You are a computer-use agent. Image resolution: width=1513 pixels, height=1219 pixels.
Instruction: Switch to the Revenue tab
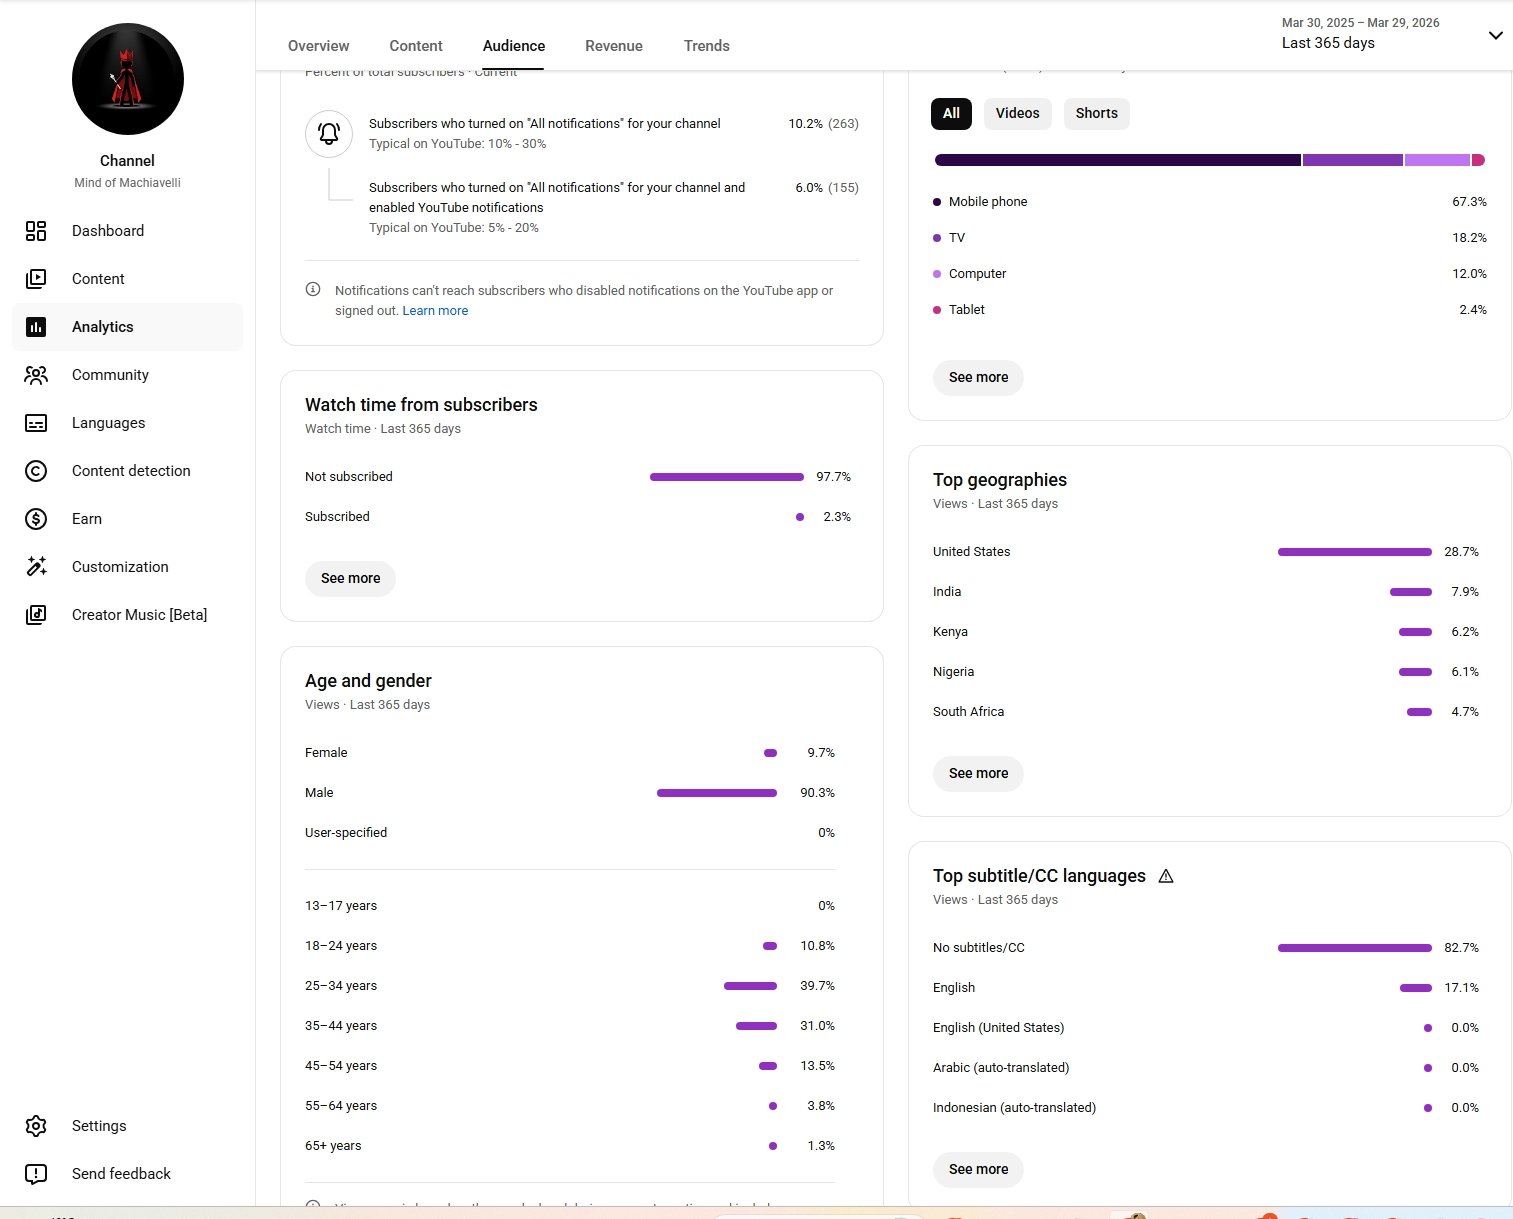[x=614, y=46]
